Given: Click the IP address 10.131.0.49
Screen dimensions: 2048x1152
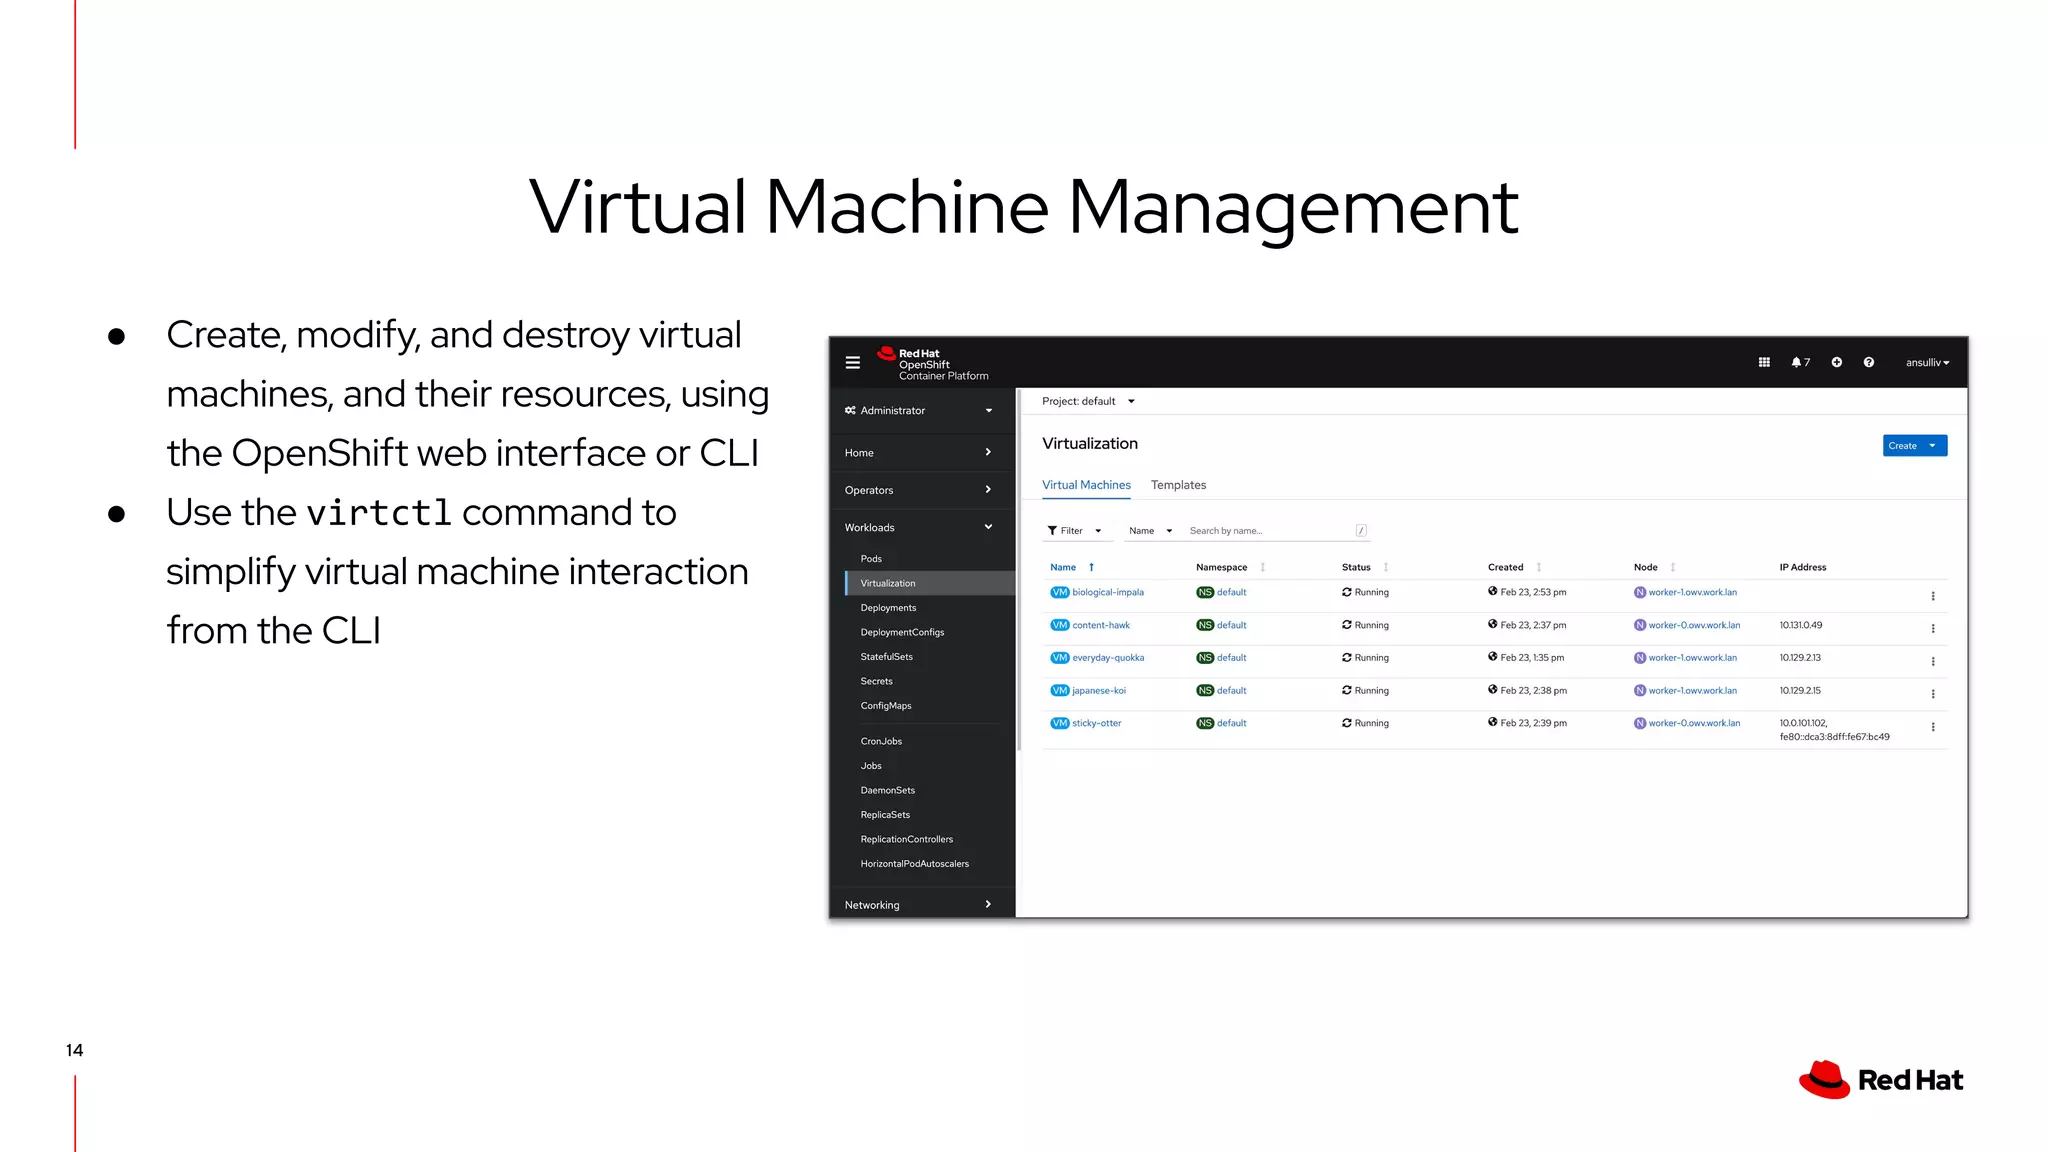Looking at the screenshot, I should (1800, 626).
